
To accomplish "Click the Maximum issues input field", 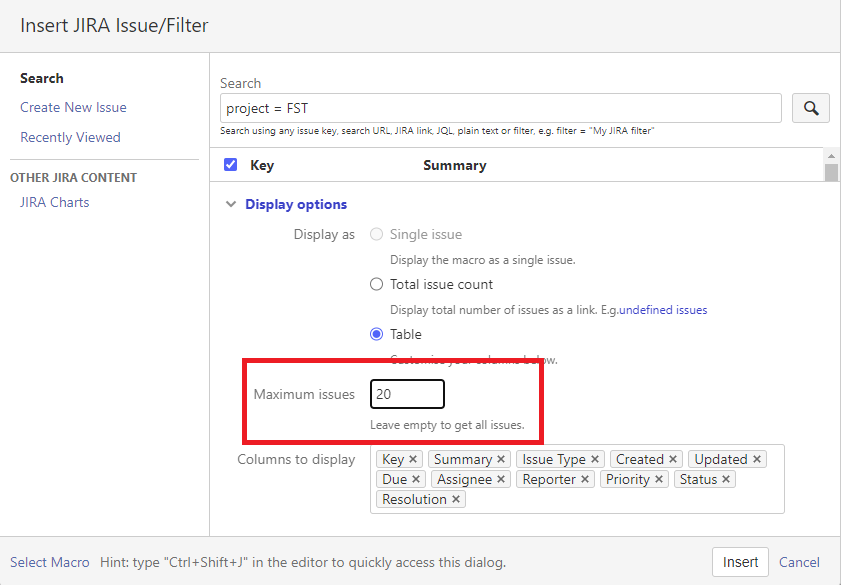I will click(407, 394).
